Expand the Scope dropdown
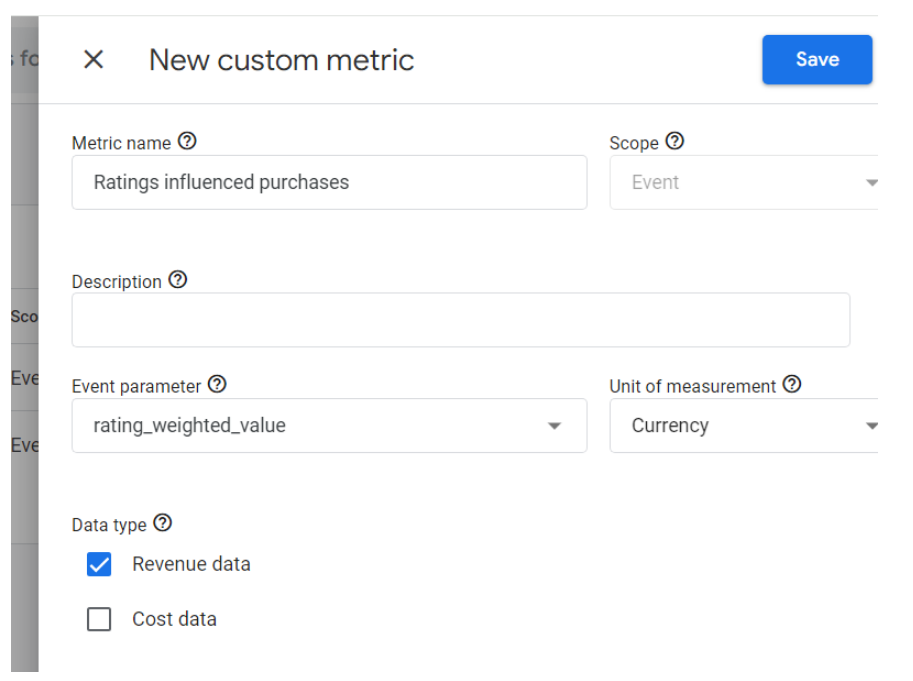This screenshot has width=913, height=681. point(871,182)
